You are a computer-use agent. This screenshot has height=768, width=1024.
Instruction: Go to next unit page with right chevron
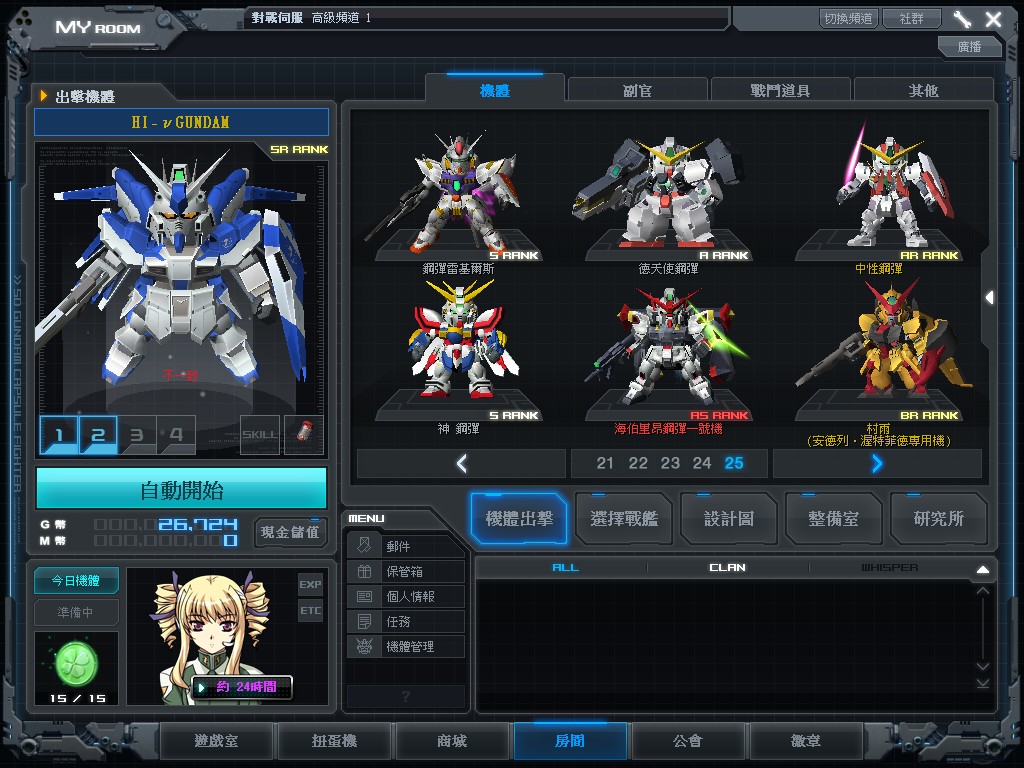pos(877,463)
